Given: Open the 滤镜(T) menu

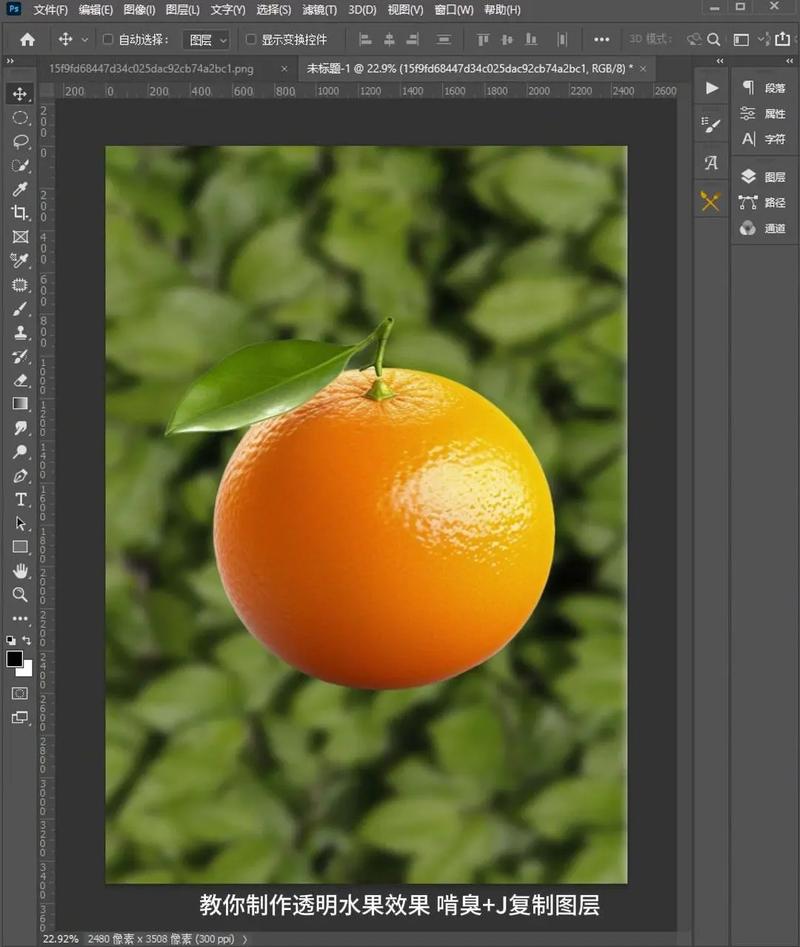Looking at the screenshot, I should (319, 10).
